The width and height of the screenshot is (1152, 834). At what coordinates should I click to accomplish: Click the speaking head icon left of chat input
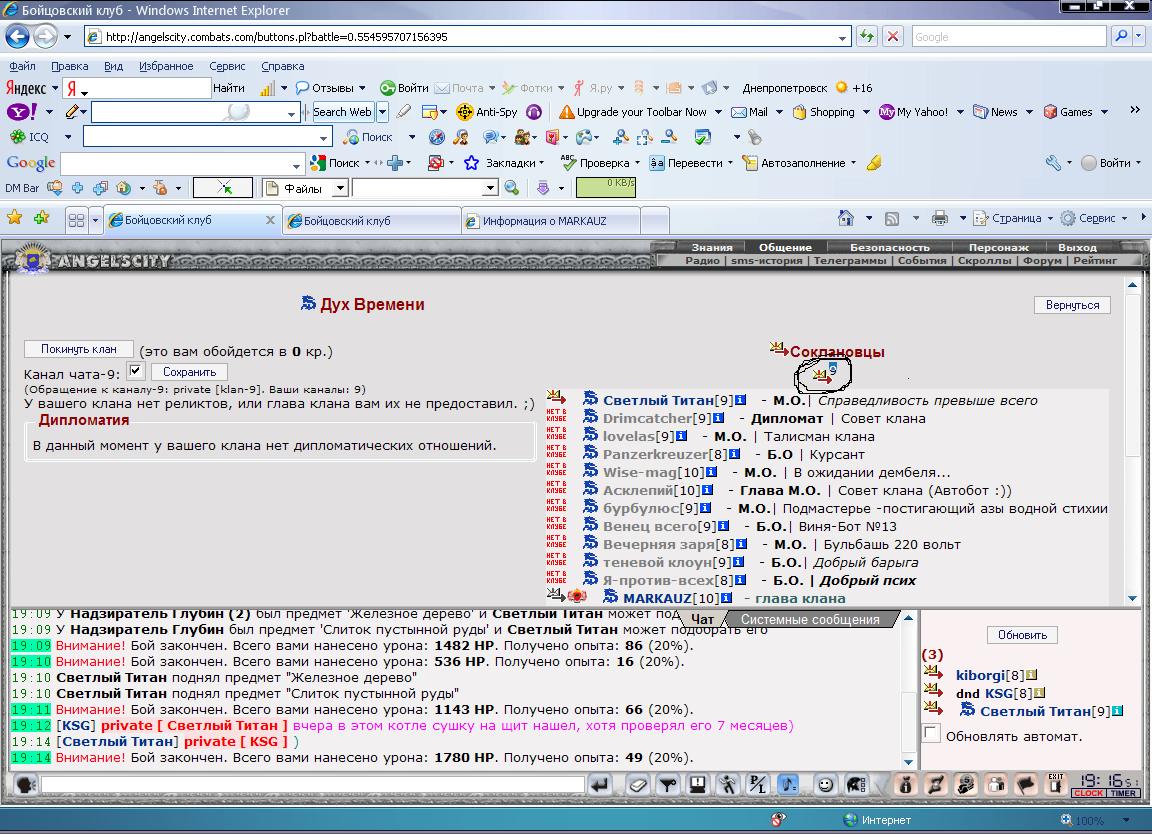pyautogui.click(x=26, y=785)
